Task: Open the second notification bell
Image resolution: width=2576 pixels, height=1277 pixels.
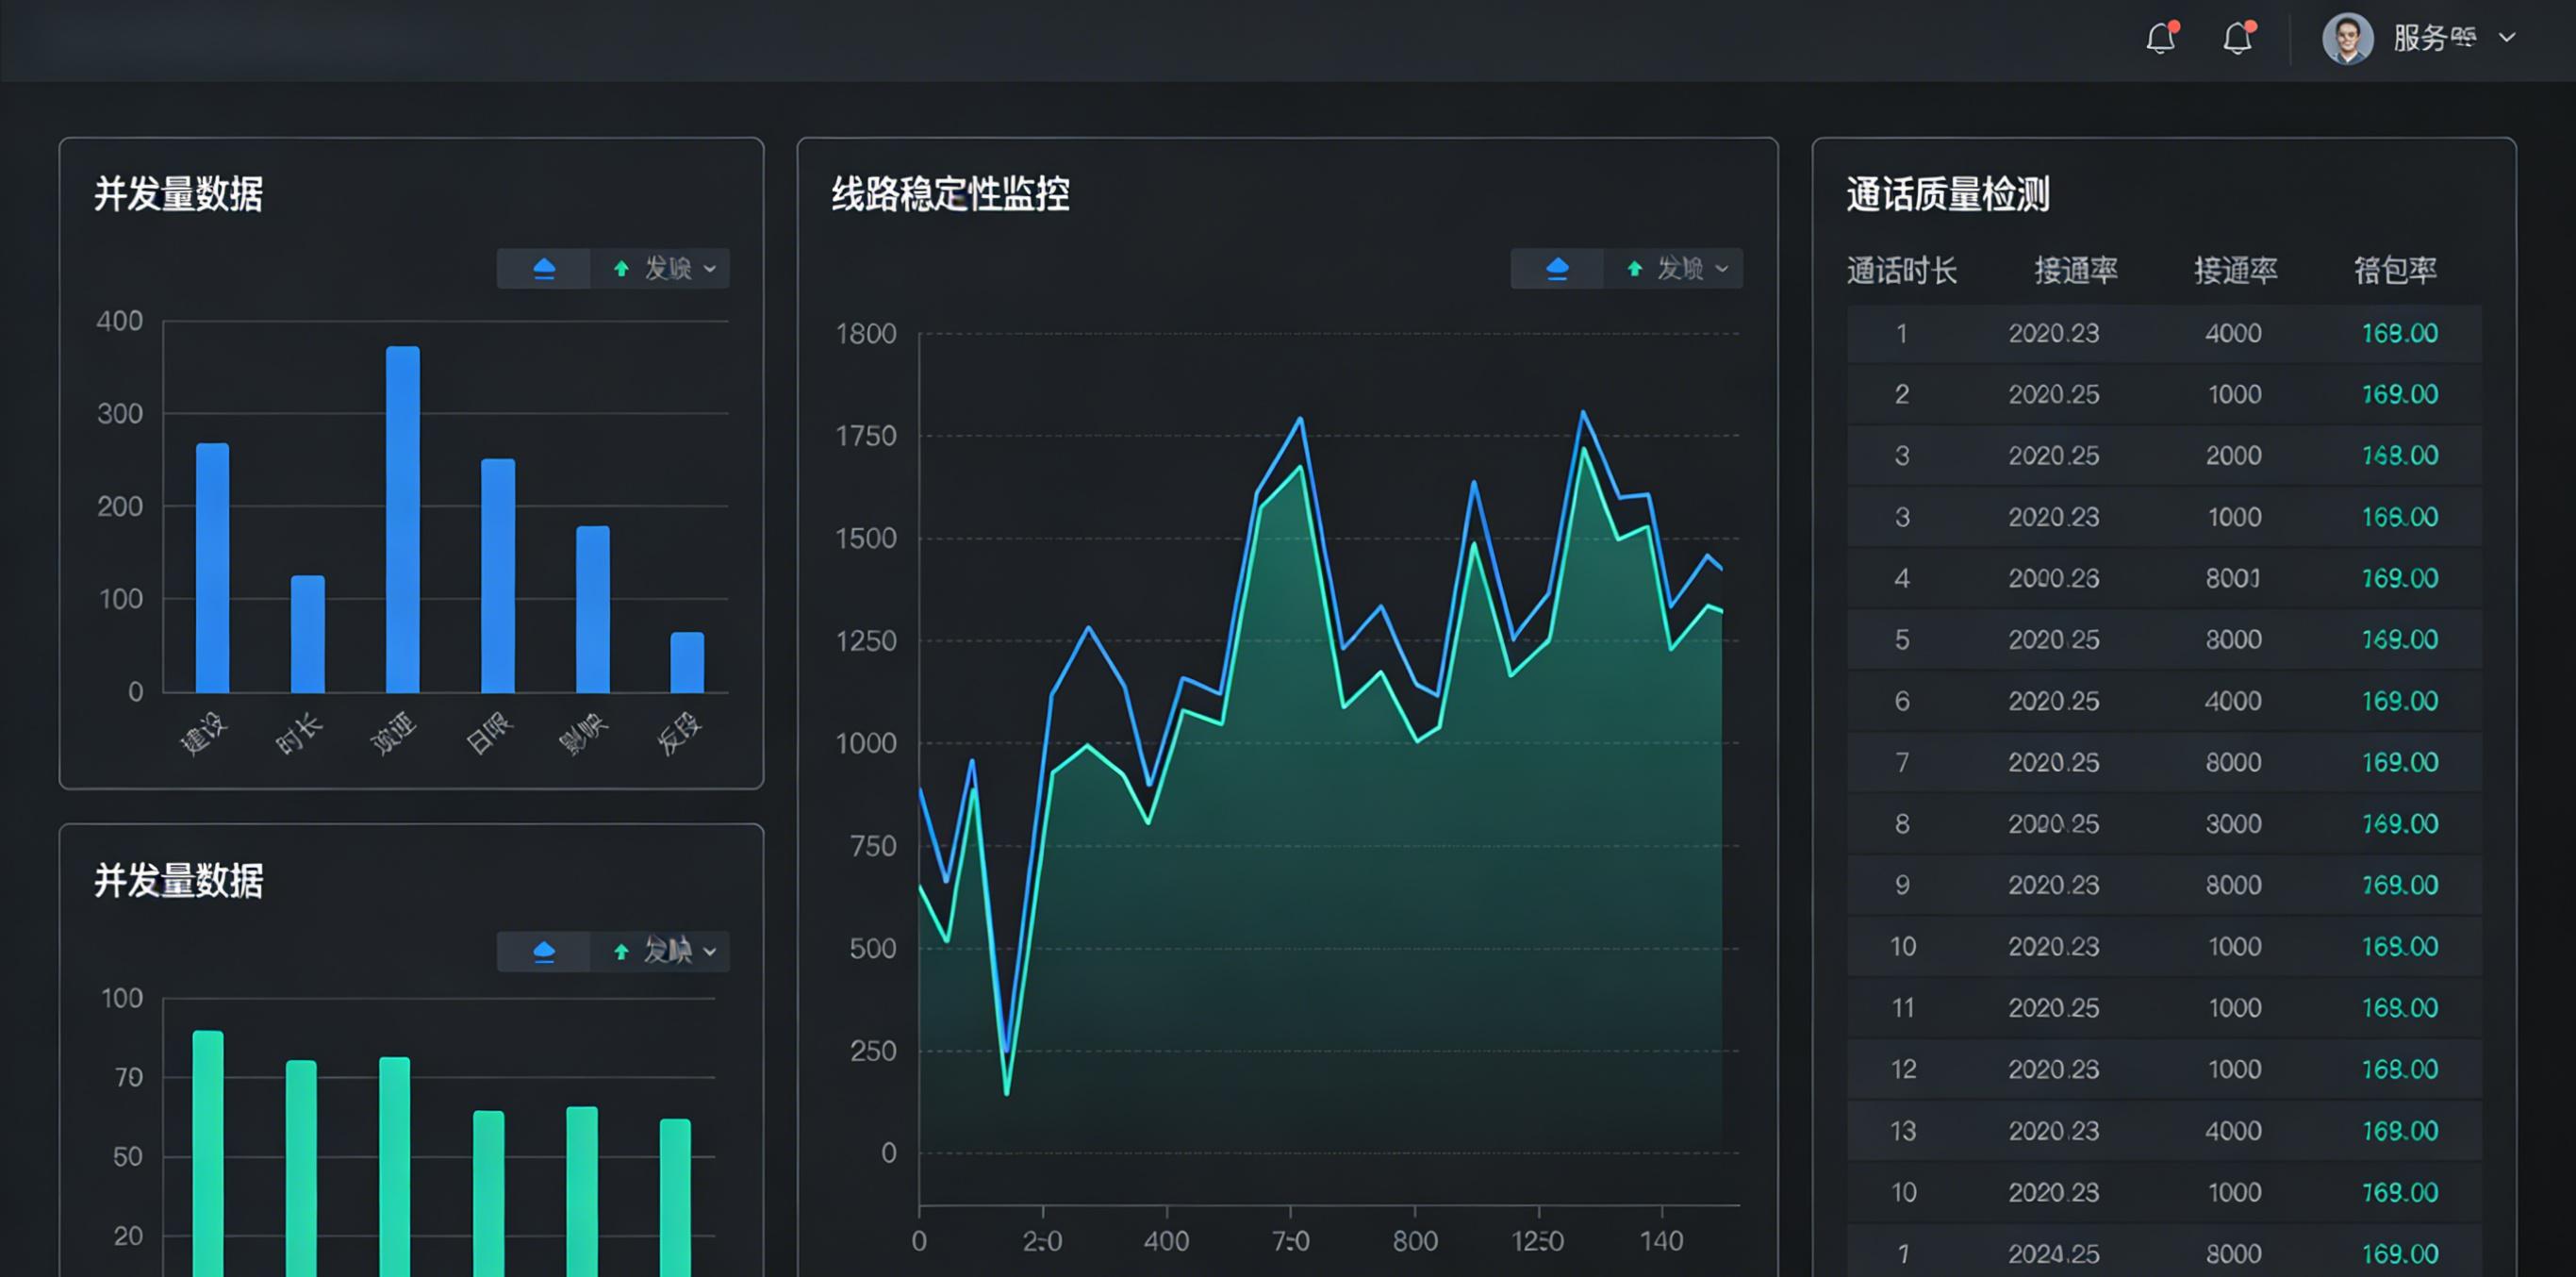Action: [2237, 38]
